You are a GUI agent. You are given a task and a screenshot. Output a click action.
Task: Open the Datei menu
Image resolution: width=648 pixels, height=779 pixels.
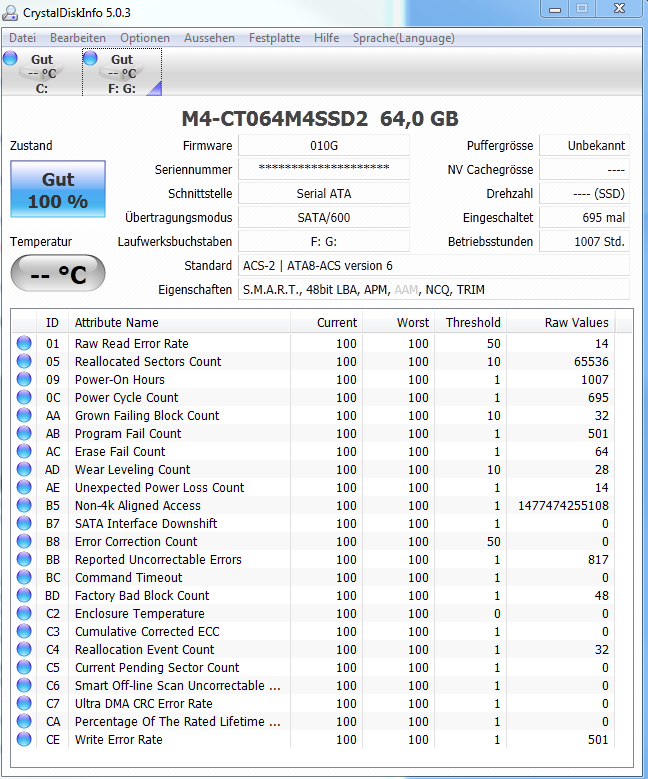pyautogui.click(x=22, y=38)
